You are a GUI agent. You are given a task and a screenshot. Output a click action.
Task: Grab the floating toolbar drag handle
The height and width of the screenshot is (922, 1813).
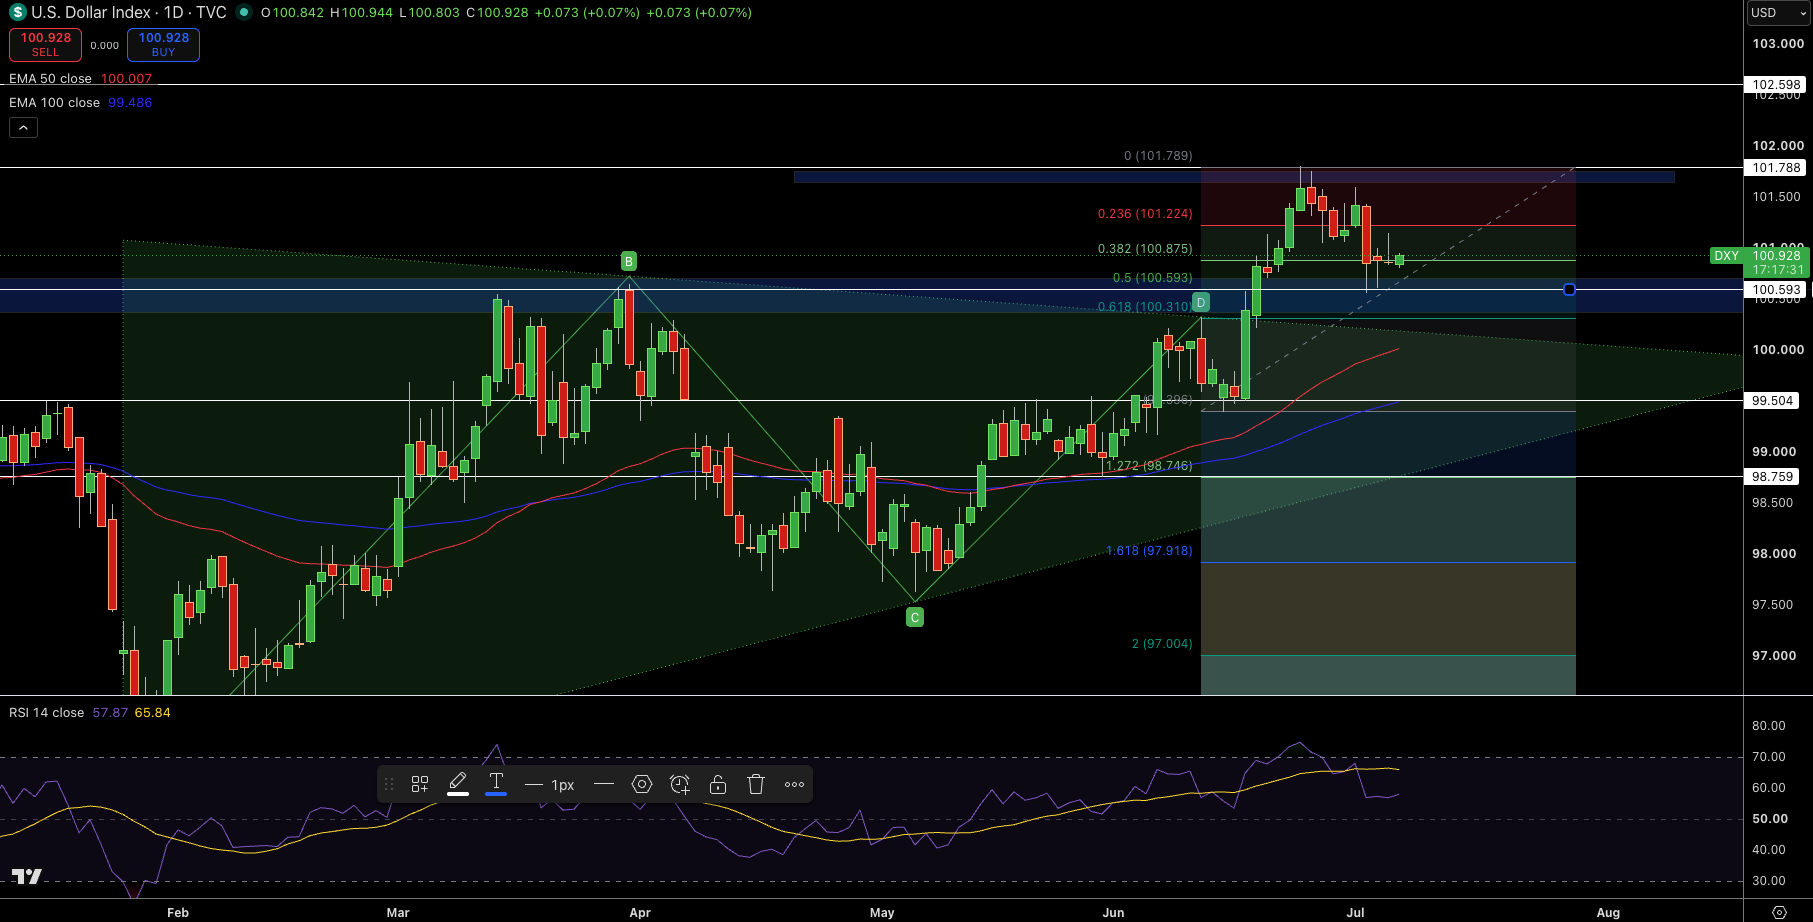(389, 785)
